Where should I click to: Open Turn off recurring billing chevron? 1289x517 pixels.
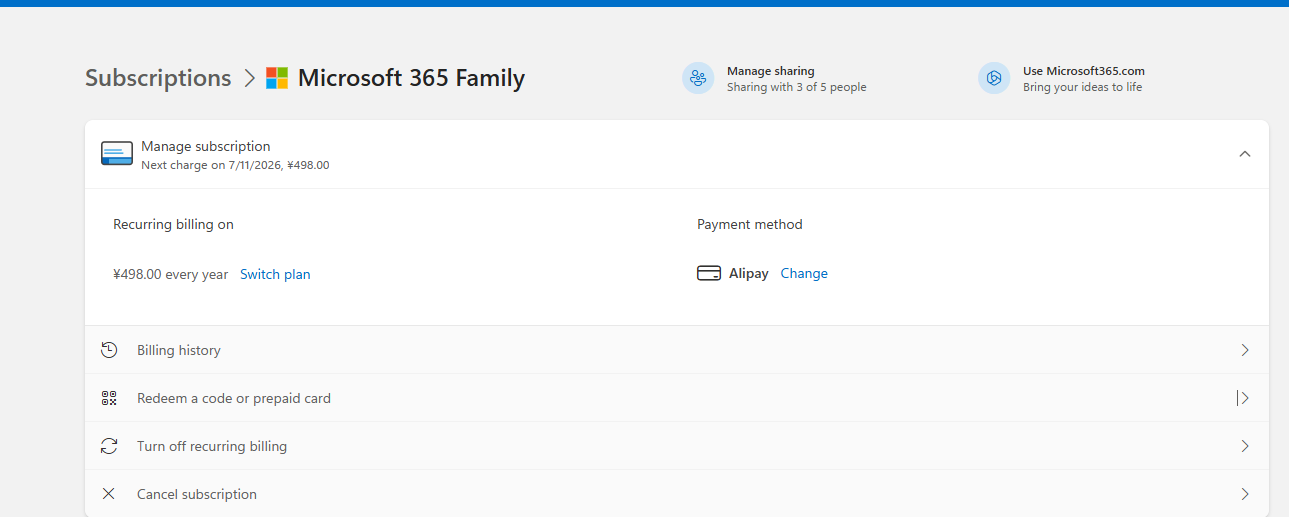(x=1245, y=446)
